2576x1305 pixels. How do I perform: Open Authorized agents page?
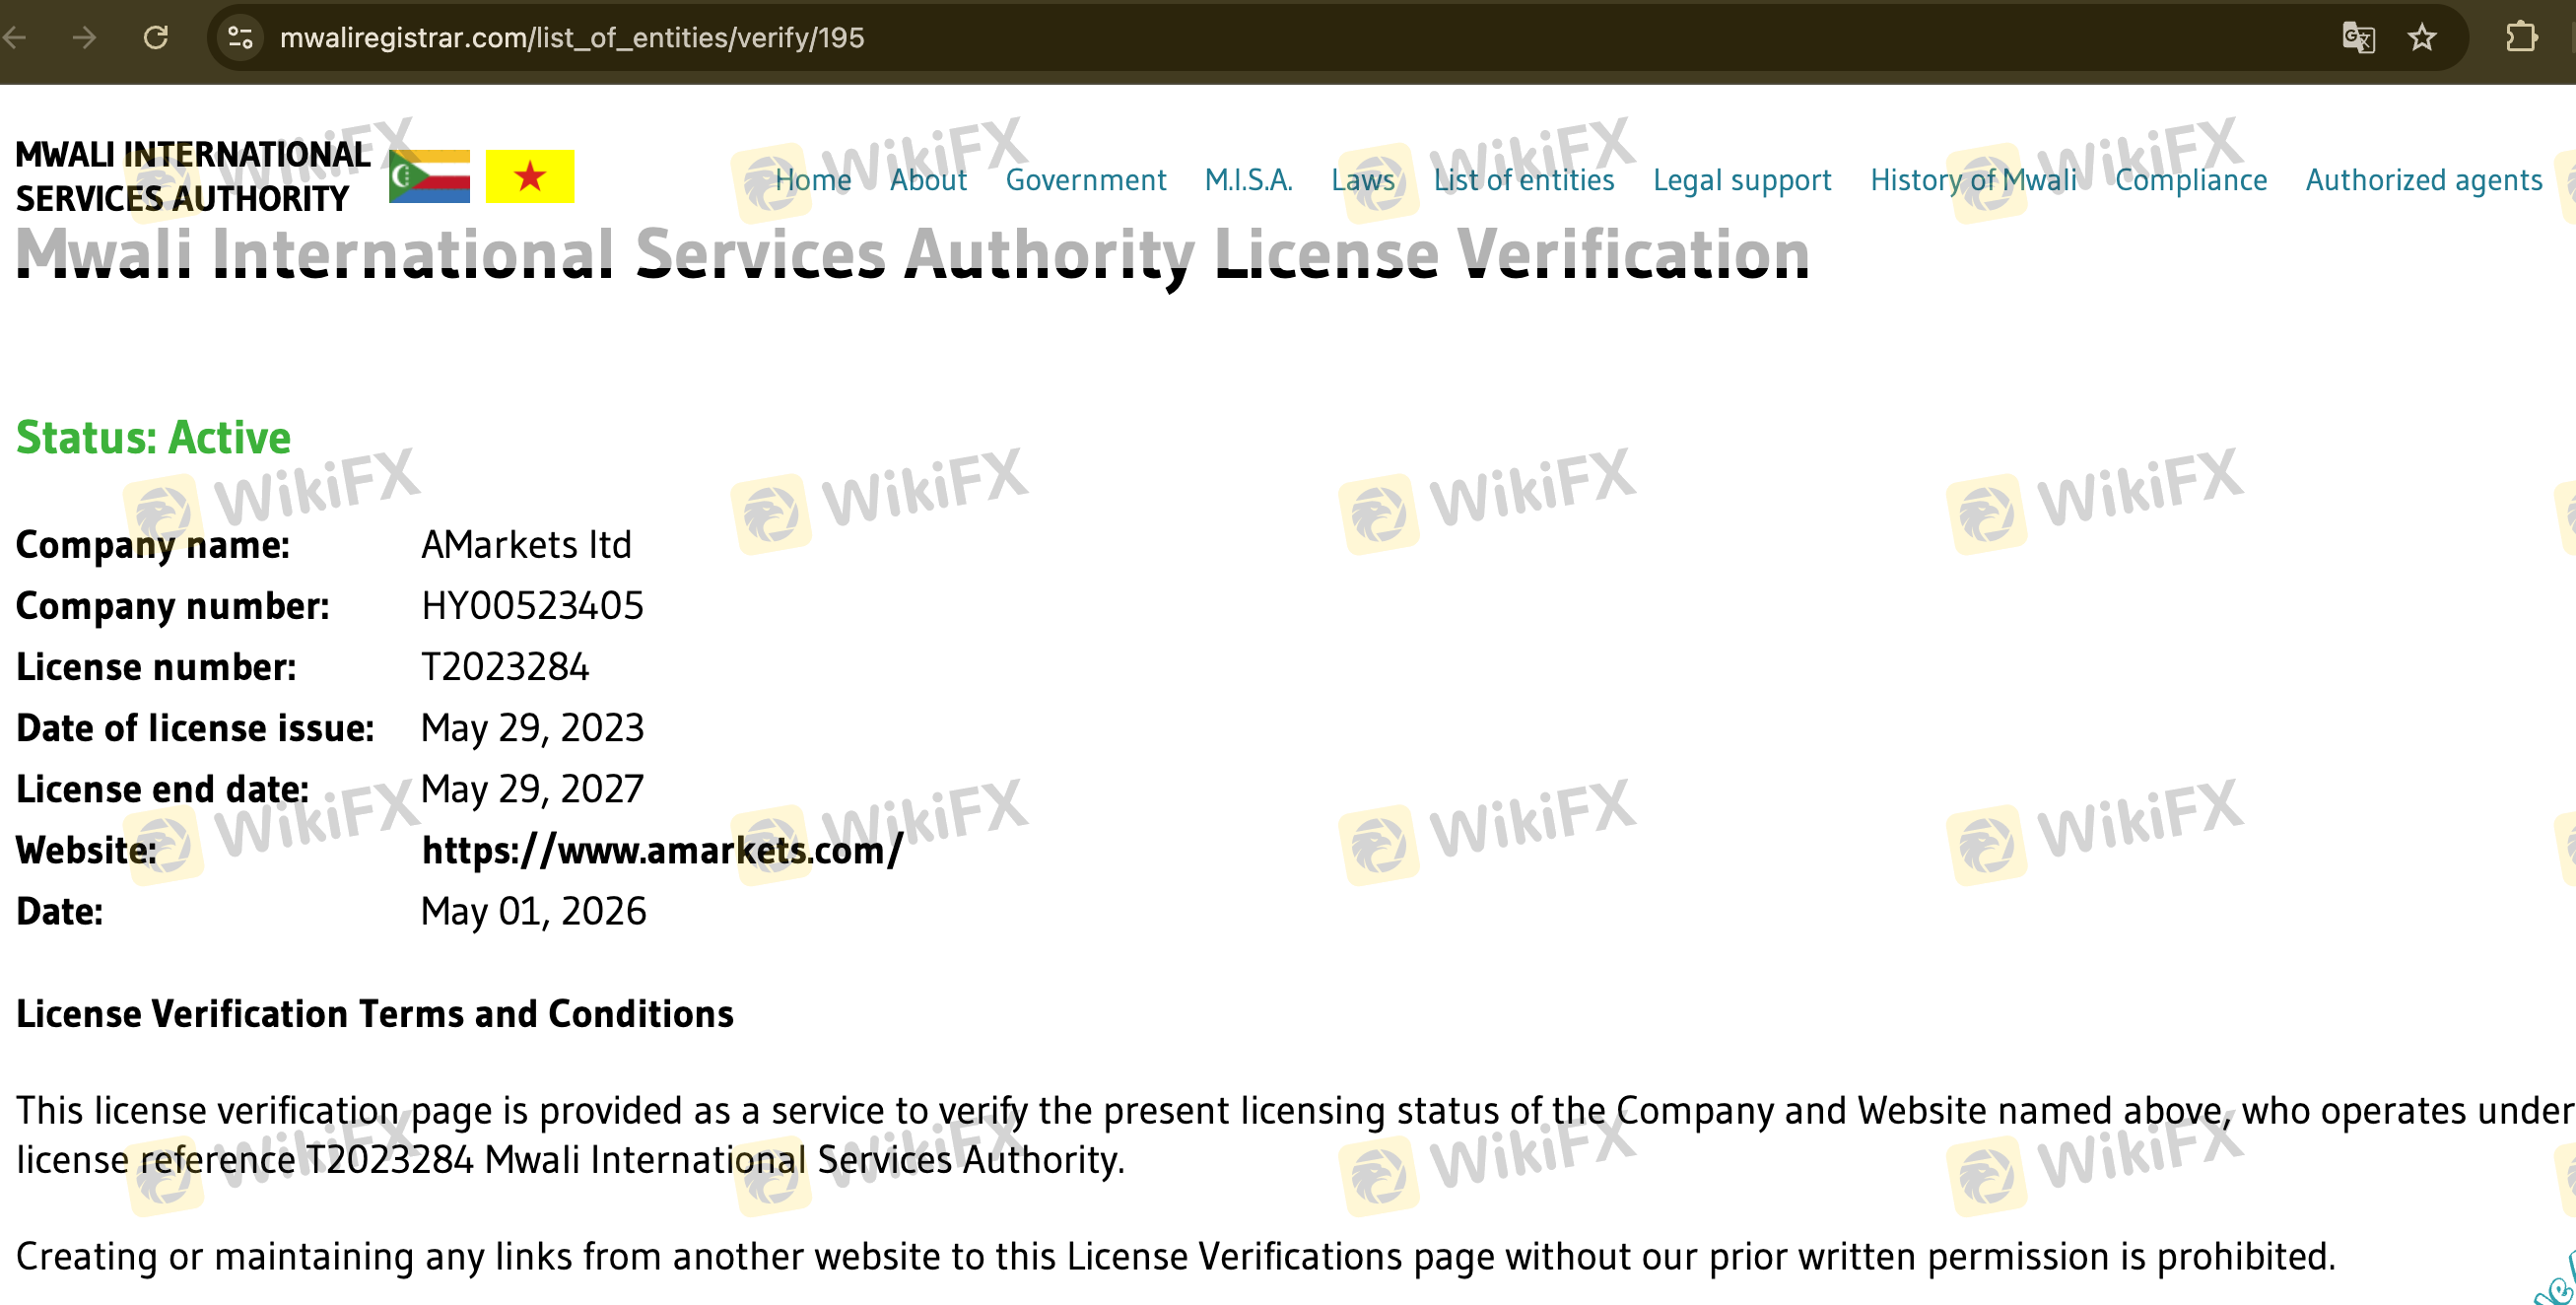coord(2424,180)
